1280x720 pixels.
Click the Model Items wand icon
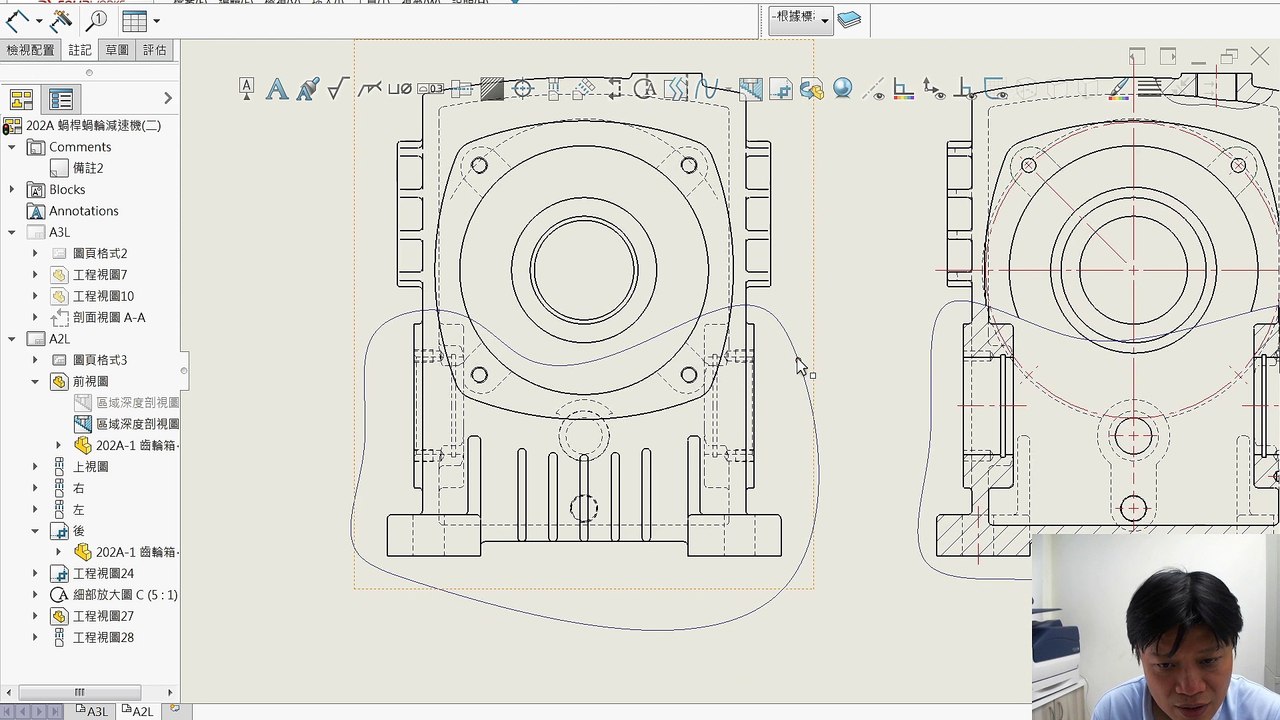pos(61,20)
